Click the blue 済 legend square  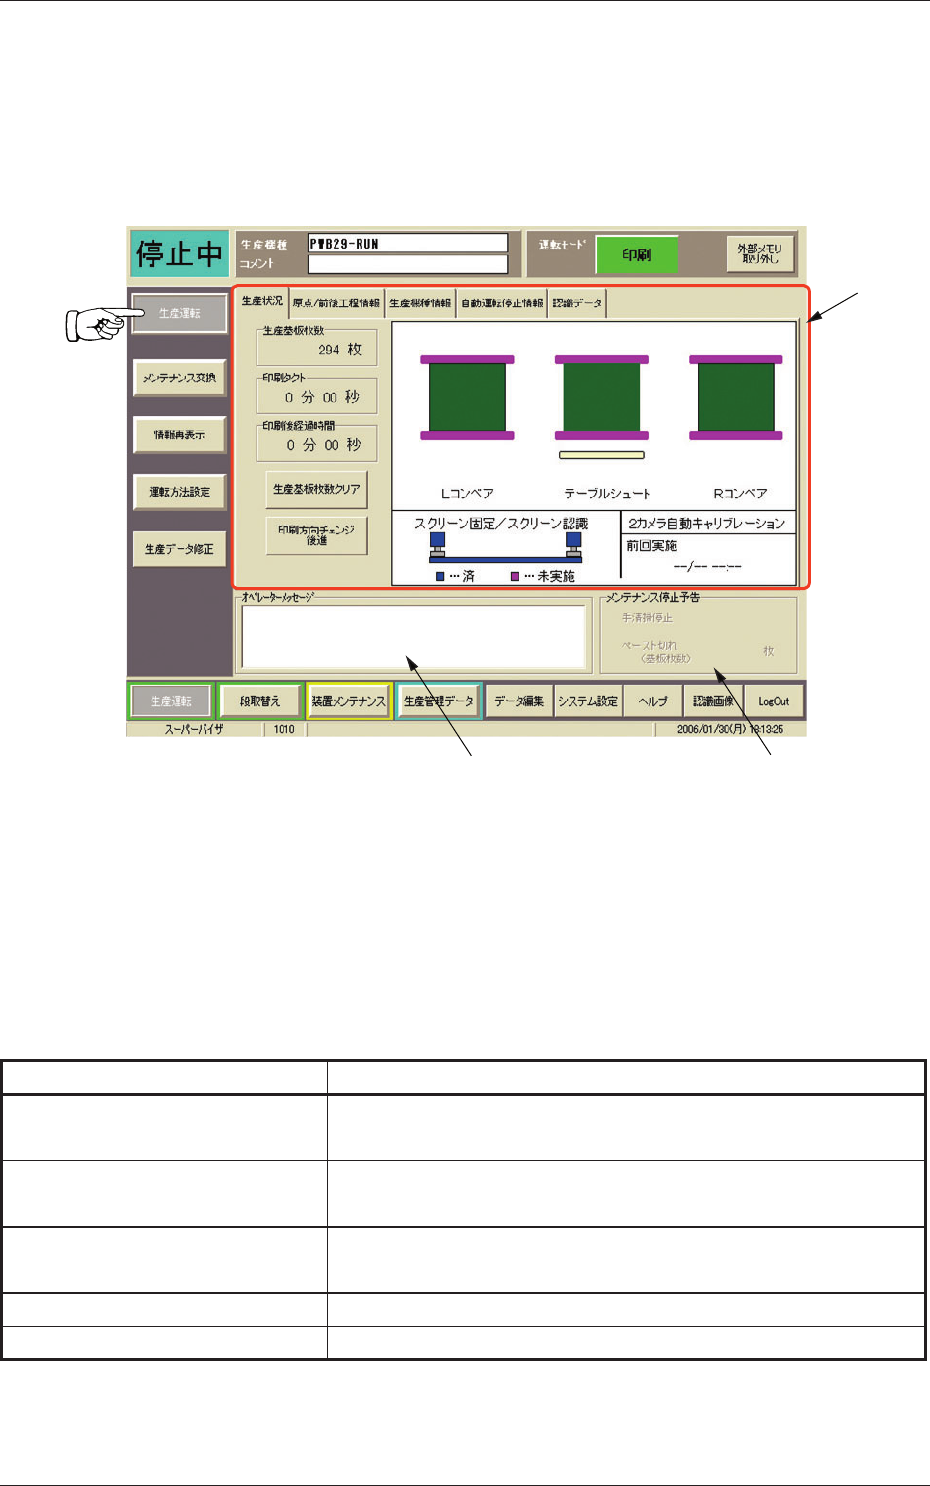pyautogui.click(x=440, y=577)
